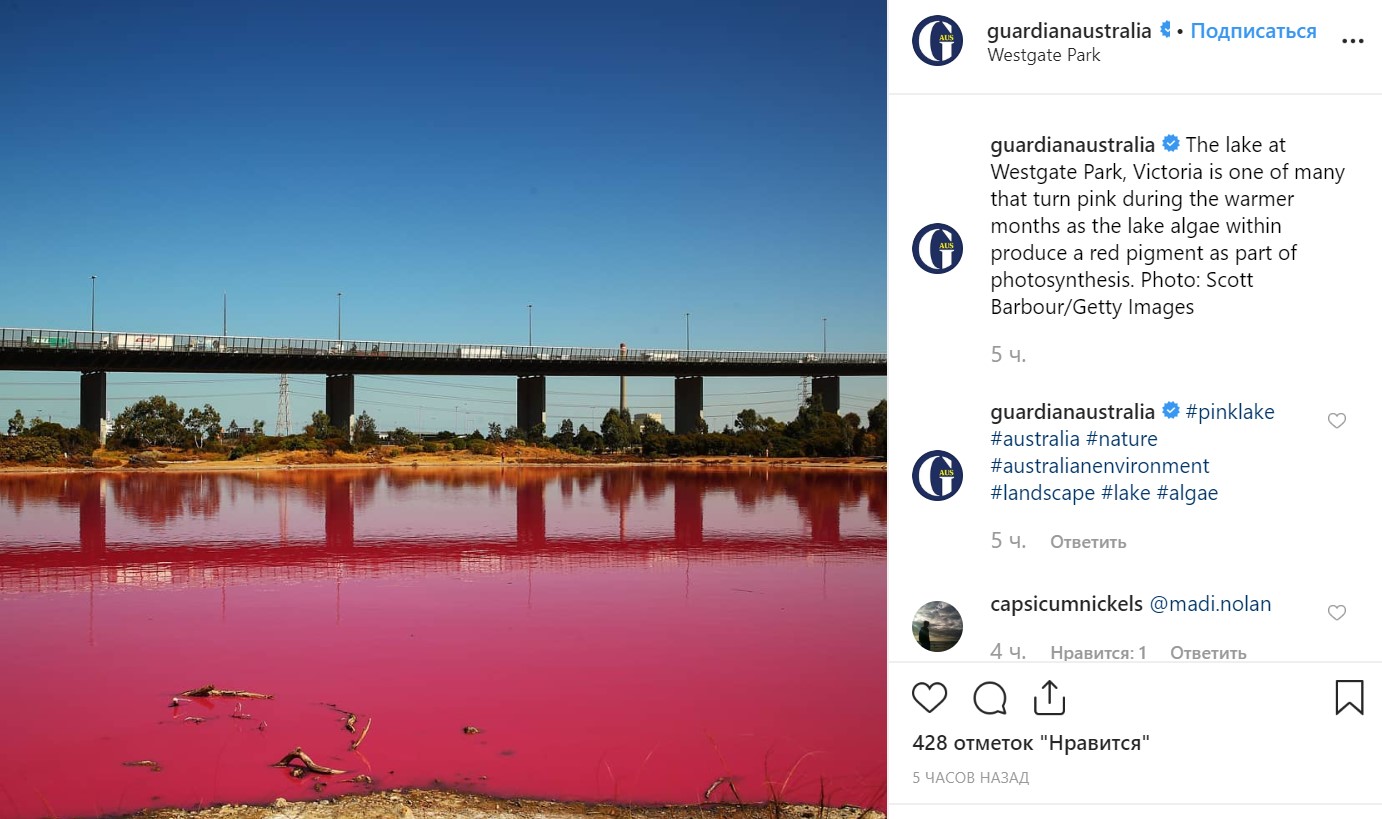Screen dimensions: 1382x819
Task: Open the #pinklake hashtag
Action: tap(1230, 411)
